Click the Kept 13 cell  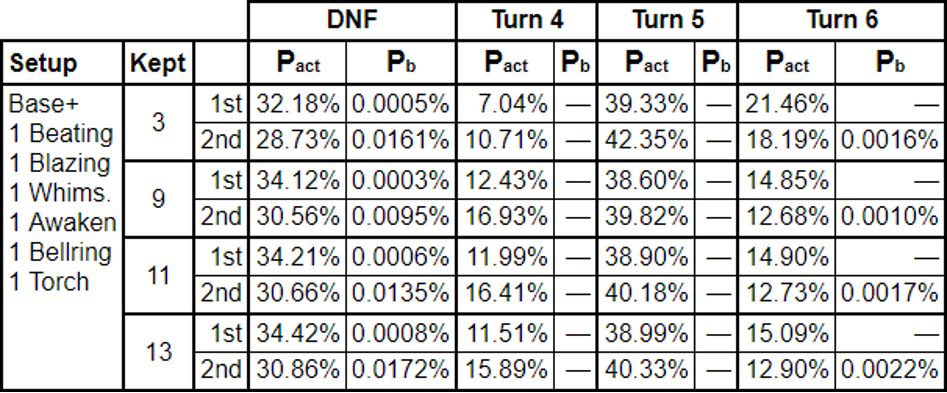(x=158, y=351)
